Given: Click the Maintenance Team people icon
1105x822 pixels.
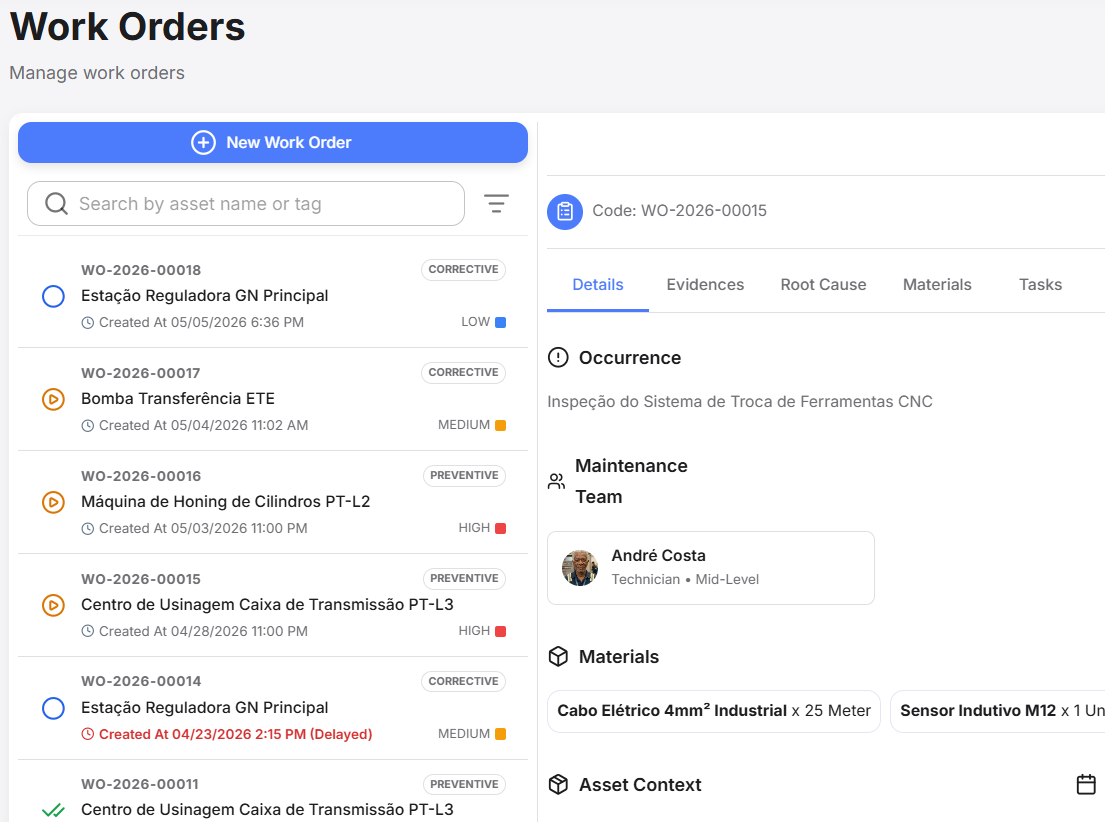Looking at the screenshot, I should (556, 481).
